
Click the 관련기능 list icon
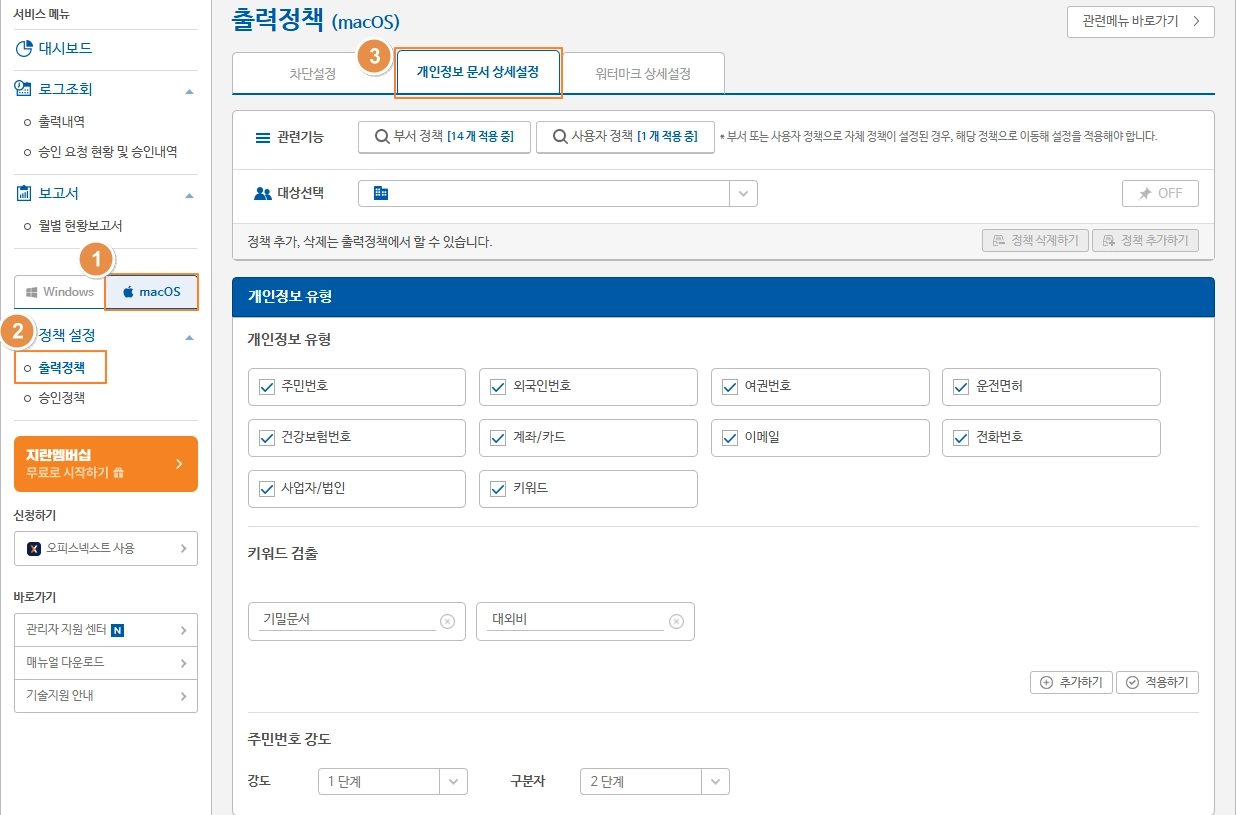261,137
